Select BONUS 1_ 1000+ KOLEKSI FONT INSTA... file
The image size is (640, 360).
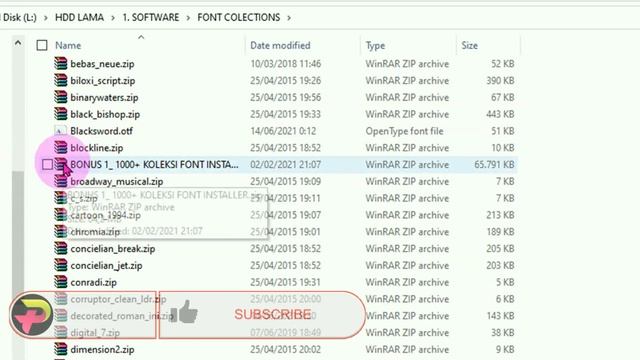(x=154, y=164)
